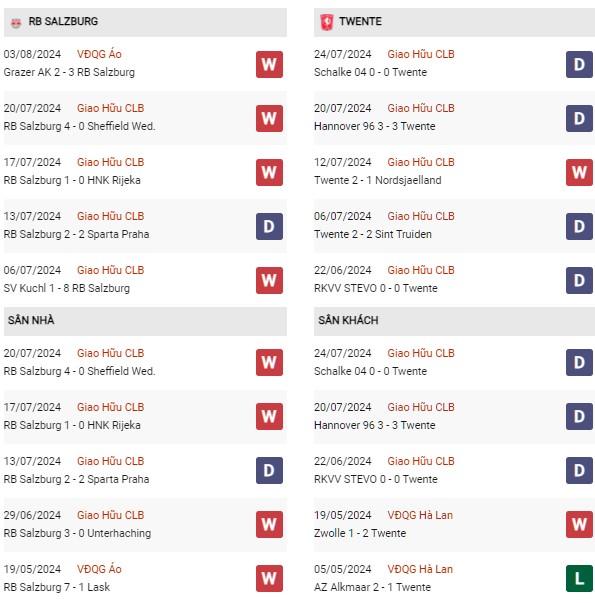The image size is (595, 603).
Task: Click the Twente club crest icon
Action: pyautogui.click(x=327, y=22)
